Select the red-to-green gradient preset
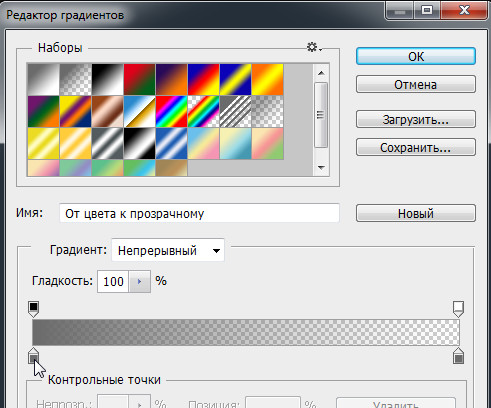 coord(140,79)
